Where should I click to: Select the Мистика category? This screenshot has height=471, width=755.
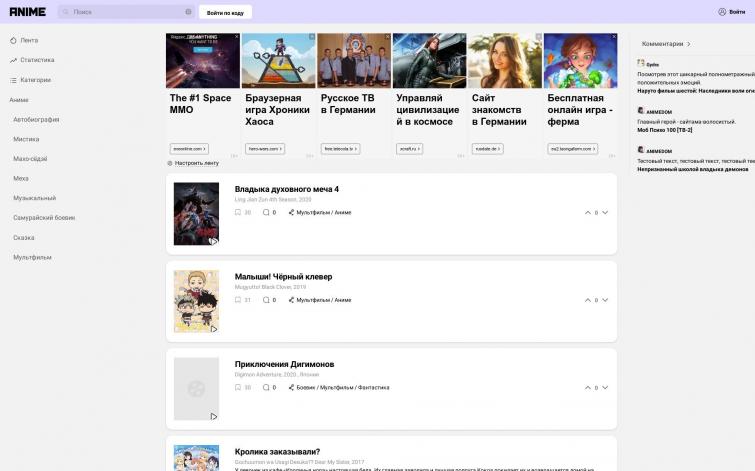click(x=26, y=139)
